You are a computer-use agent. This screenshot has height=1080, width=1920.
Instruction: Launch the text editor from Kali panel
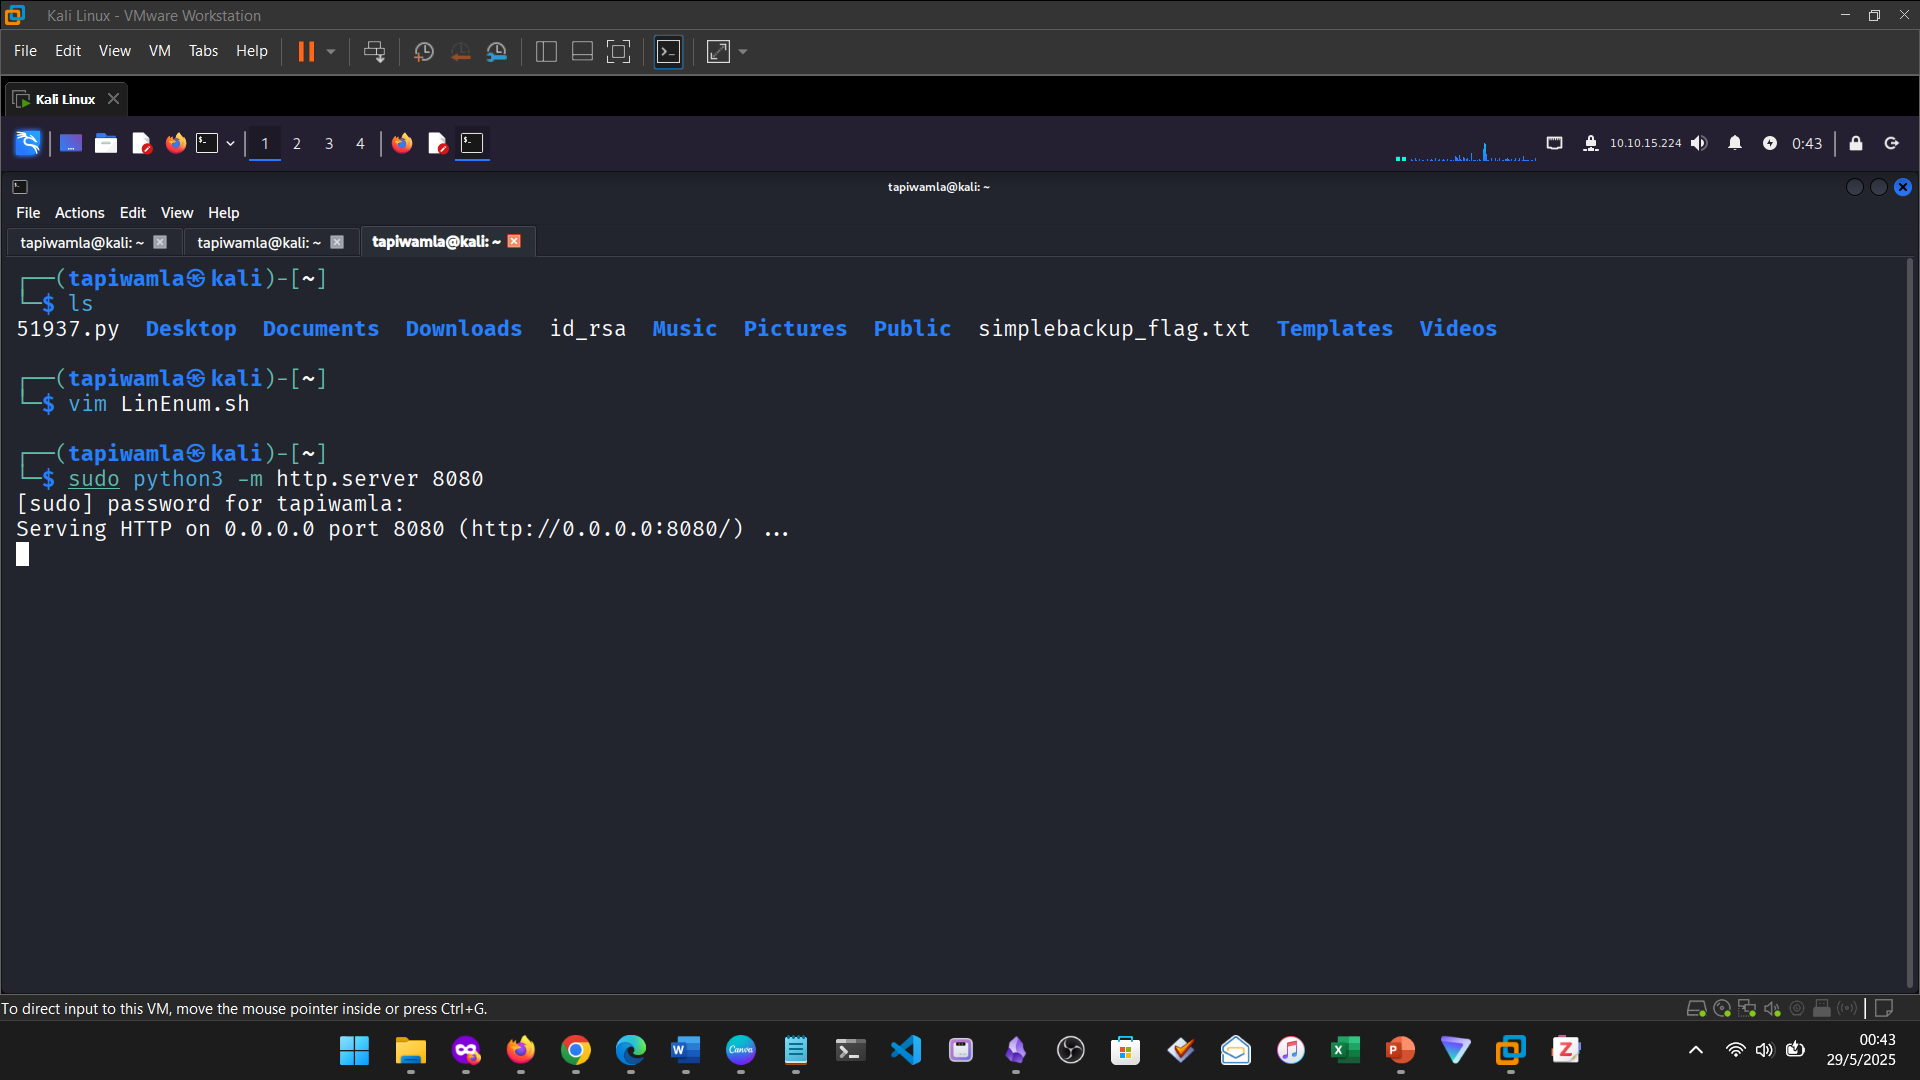pyautogui.click(x=141, y=144)
